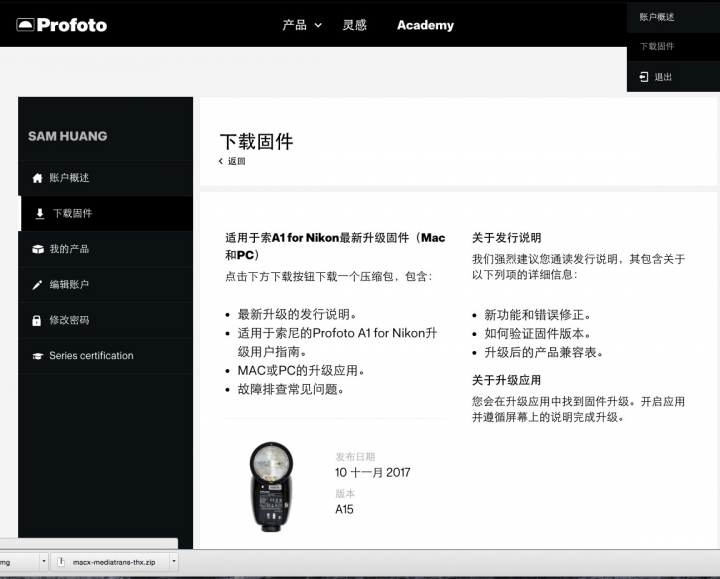Click the lock icon for 修改密码

click(37, 320)
